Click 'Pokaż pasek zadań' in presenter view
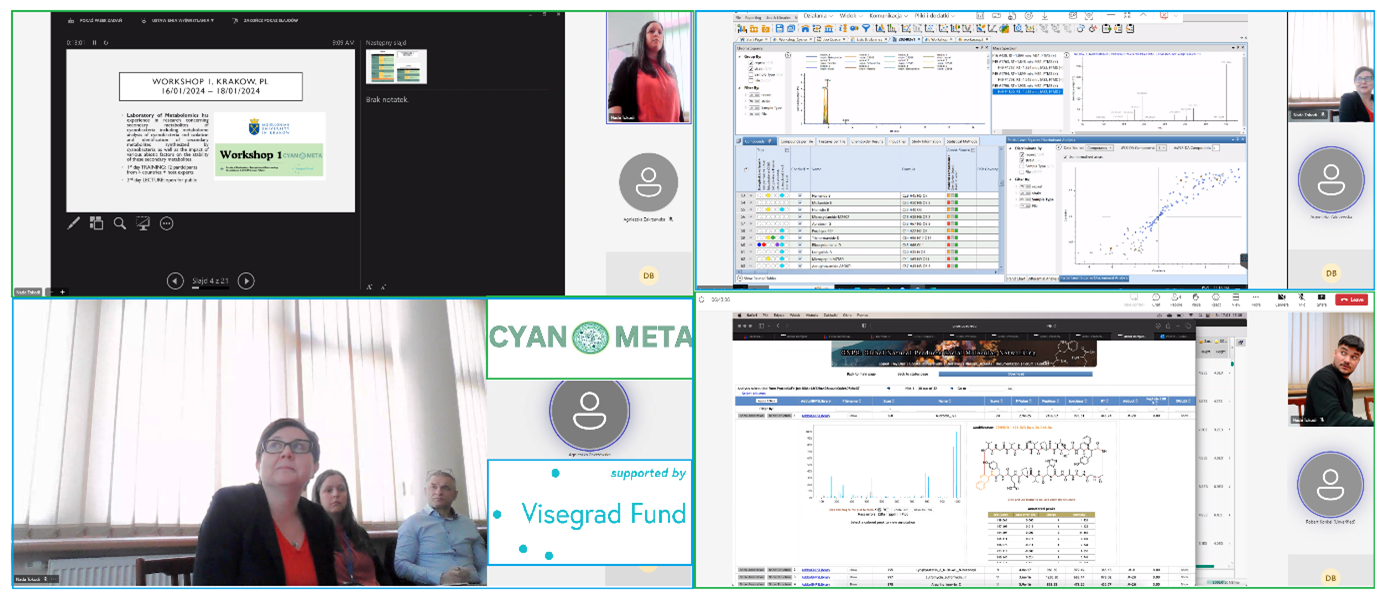1386x600 pixels. [93, 20]
